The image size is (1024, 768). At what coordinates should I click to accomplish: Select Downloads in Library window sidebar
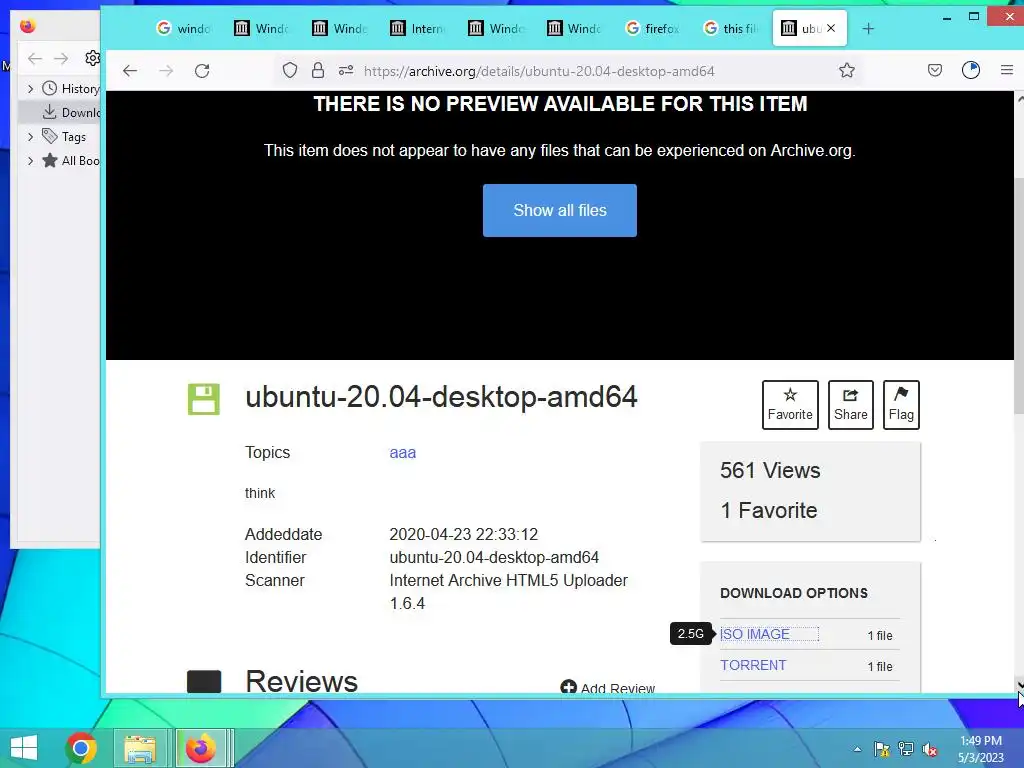pos(60,112)
